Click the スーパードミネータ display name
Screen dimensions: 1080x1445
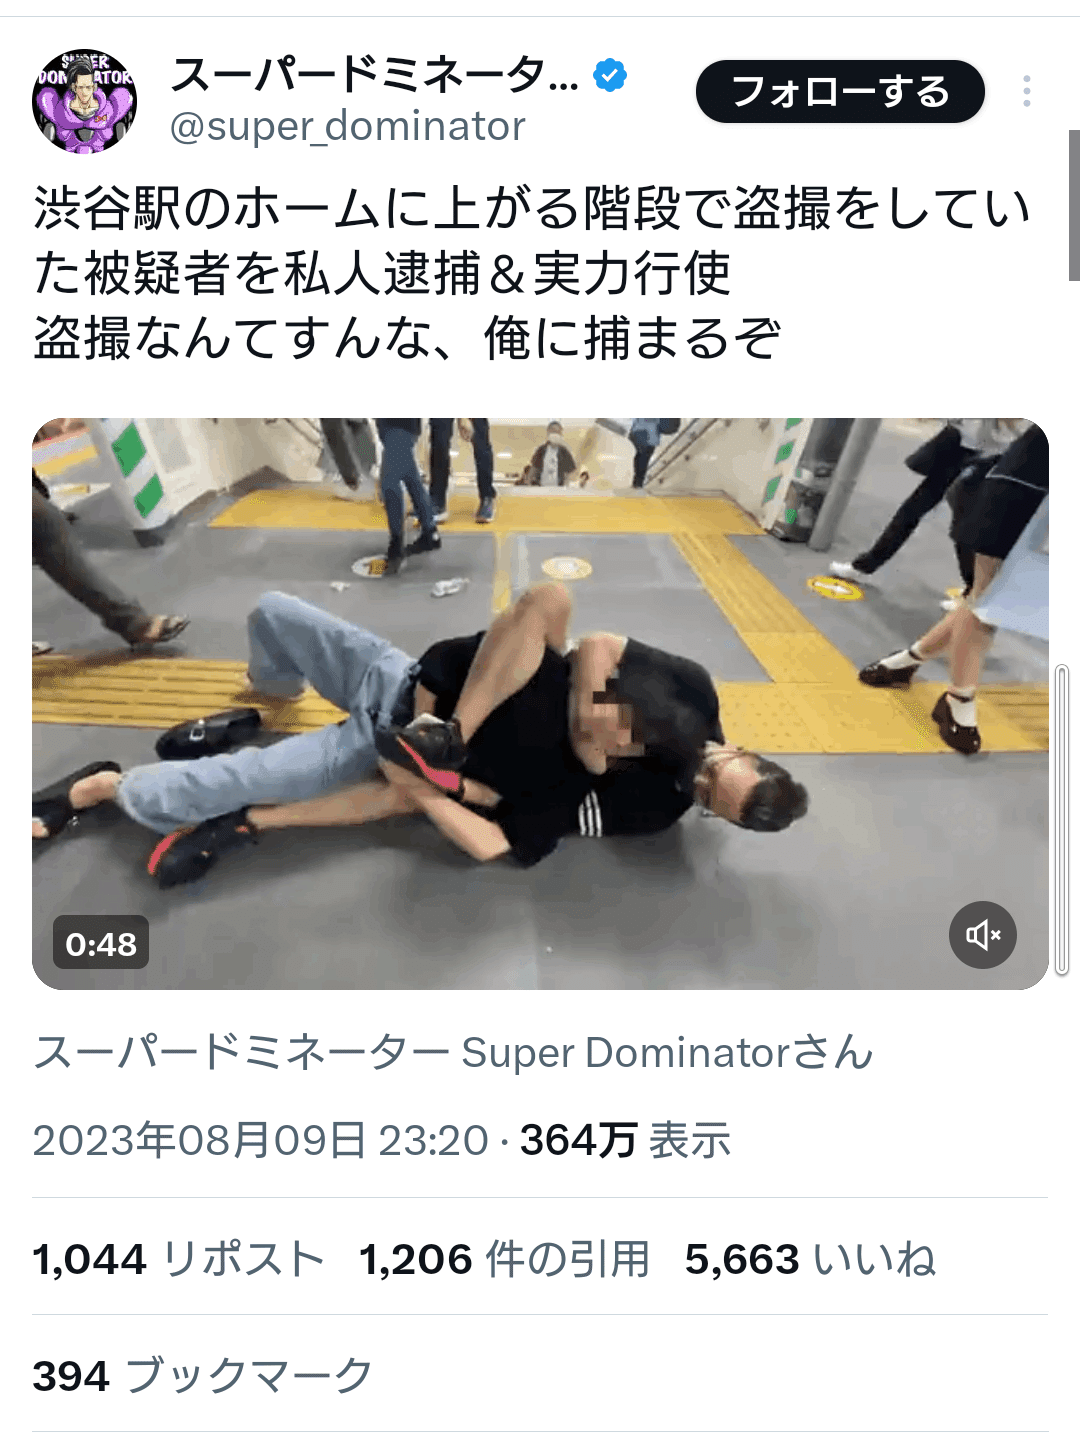pos(374,75)
